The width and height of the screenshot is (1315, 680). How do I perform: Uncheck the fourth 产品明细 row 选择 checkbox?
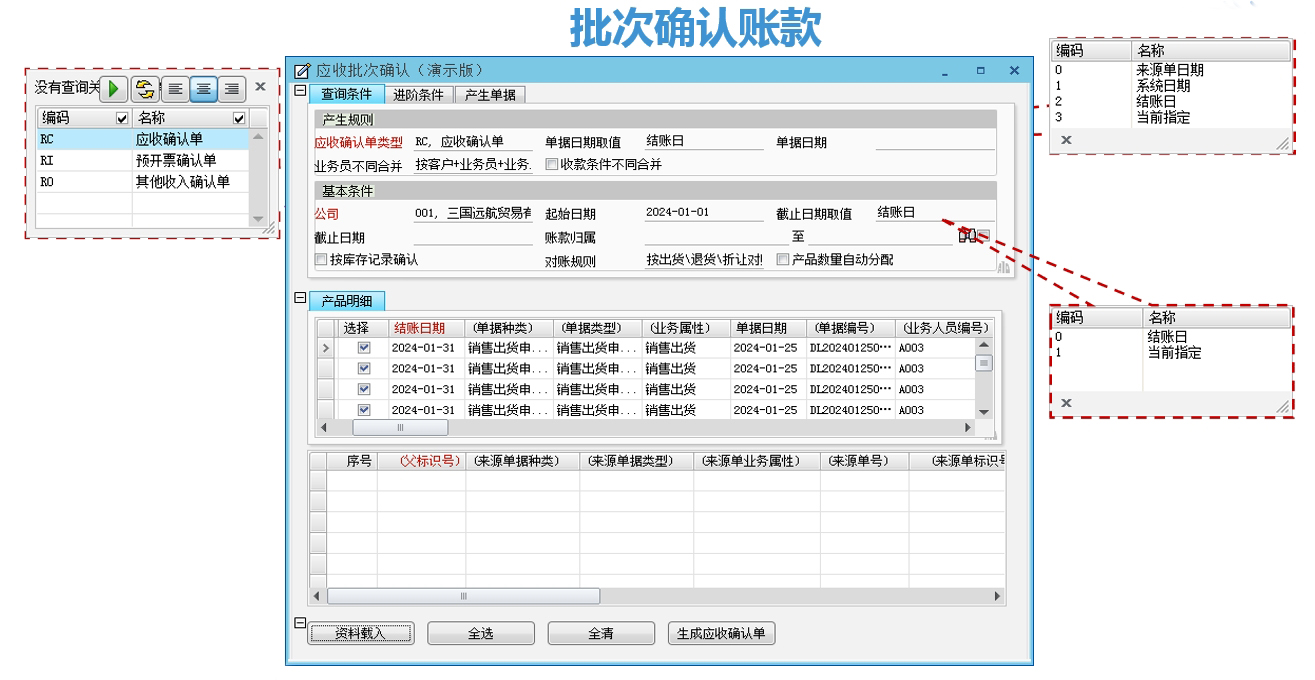(x=364, y=409)
